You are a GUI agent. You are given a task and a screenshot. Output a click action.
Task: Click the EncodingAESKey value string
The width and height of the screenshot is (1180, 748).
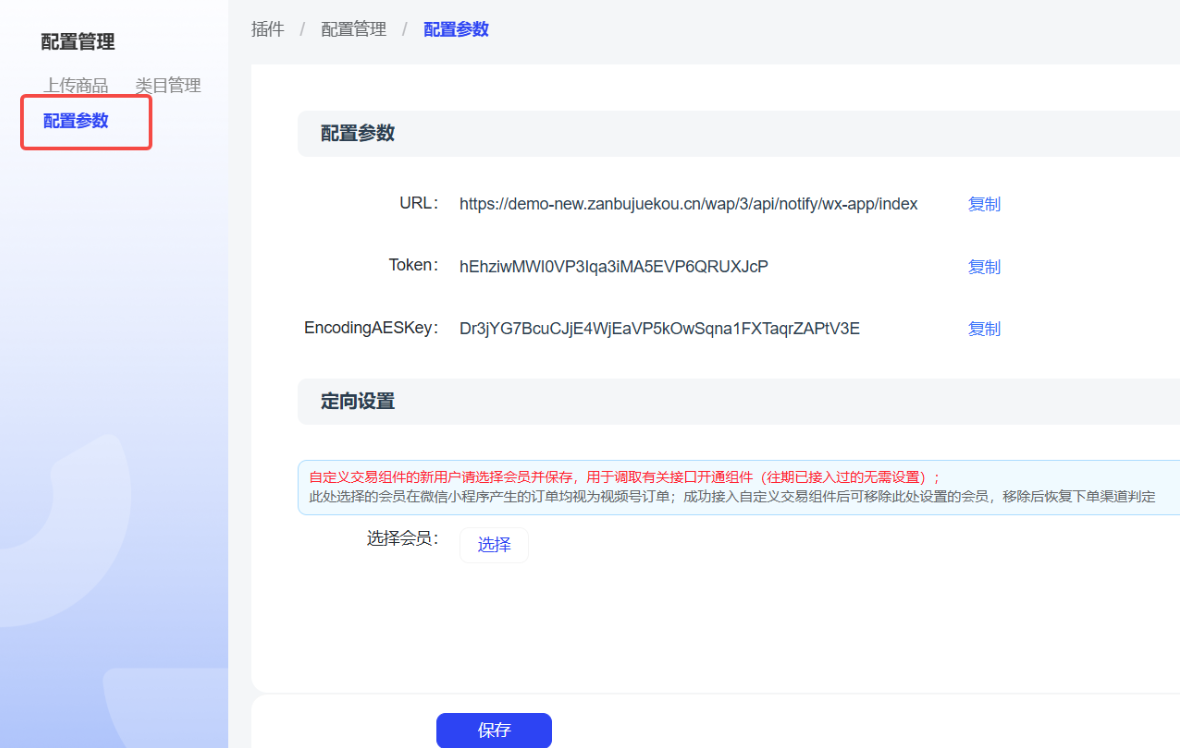click(659, 329)
